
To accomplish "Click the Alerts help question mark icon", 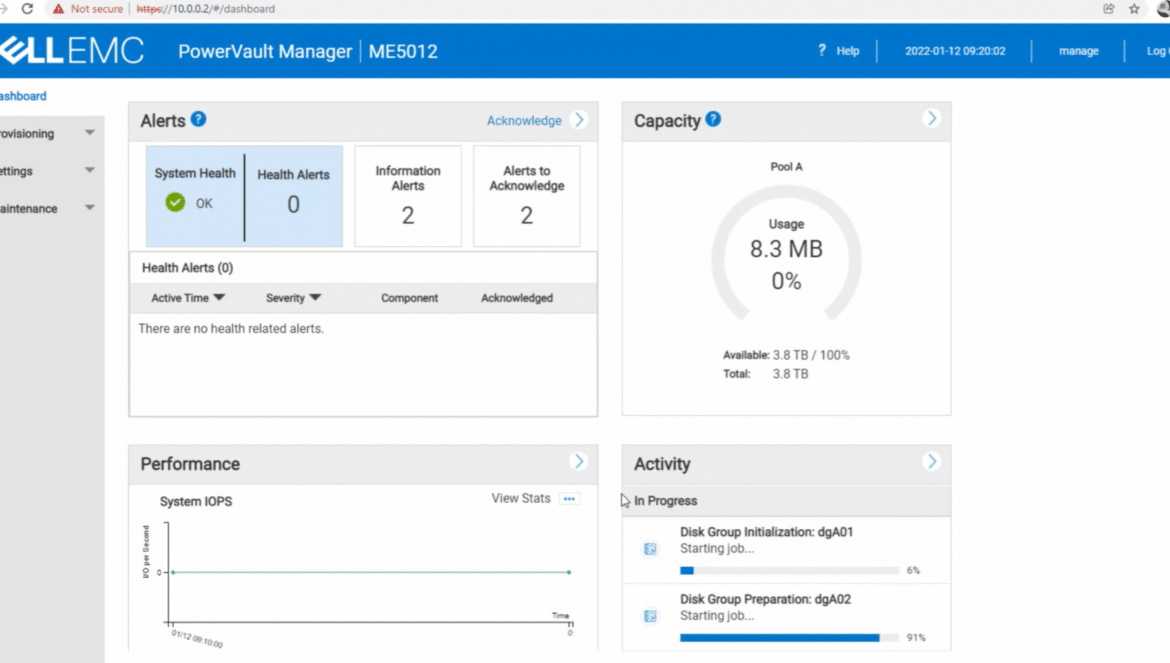I will coord(198,119).
